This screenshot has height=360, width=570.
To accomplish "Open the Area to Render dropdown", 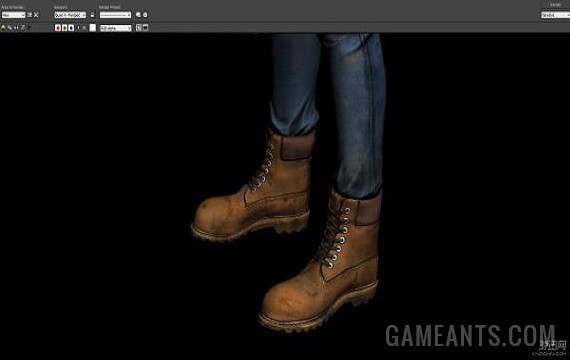I will 13,15.
